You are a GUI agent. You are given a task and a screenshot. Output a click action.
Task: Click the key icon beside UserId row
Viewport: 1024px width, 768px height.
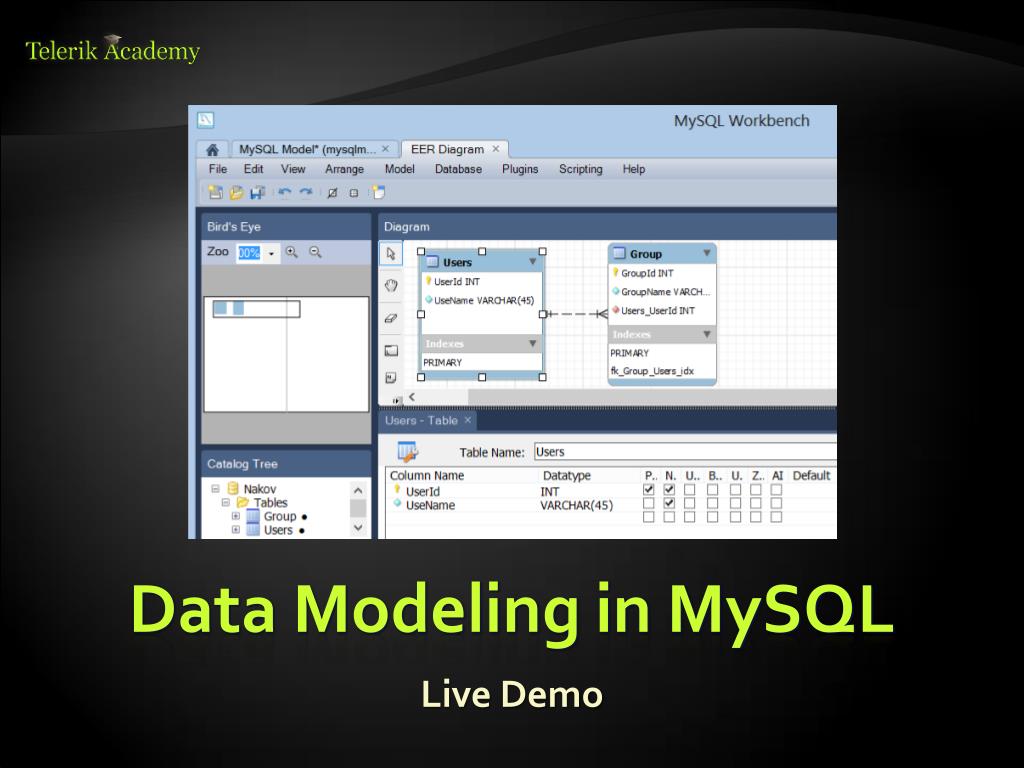point(397,490)
